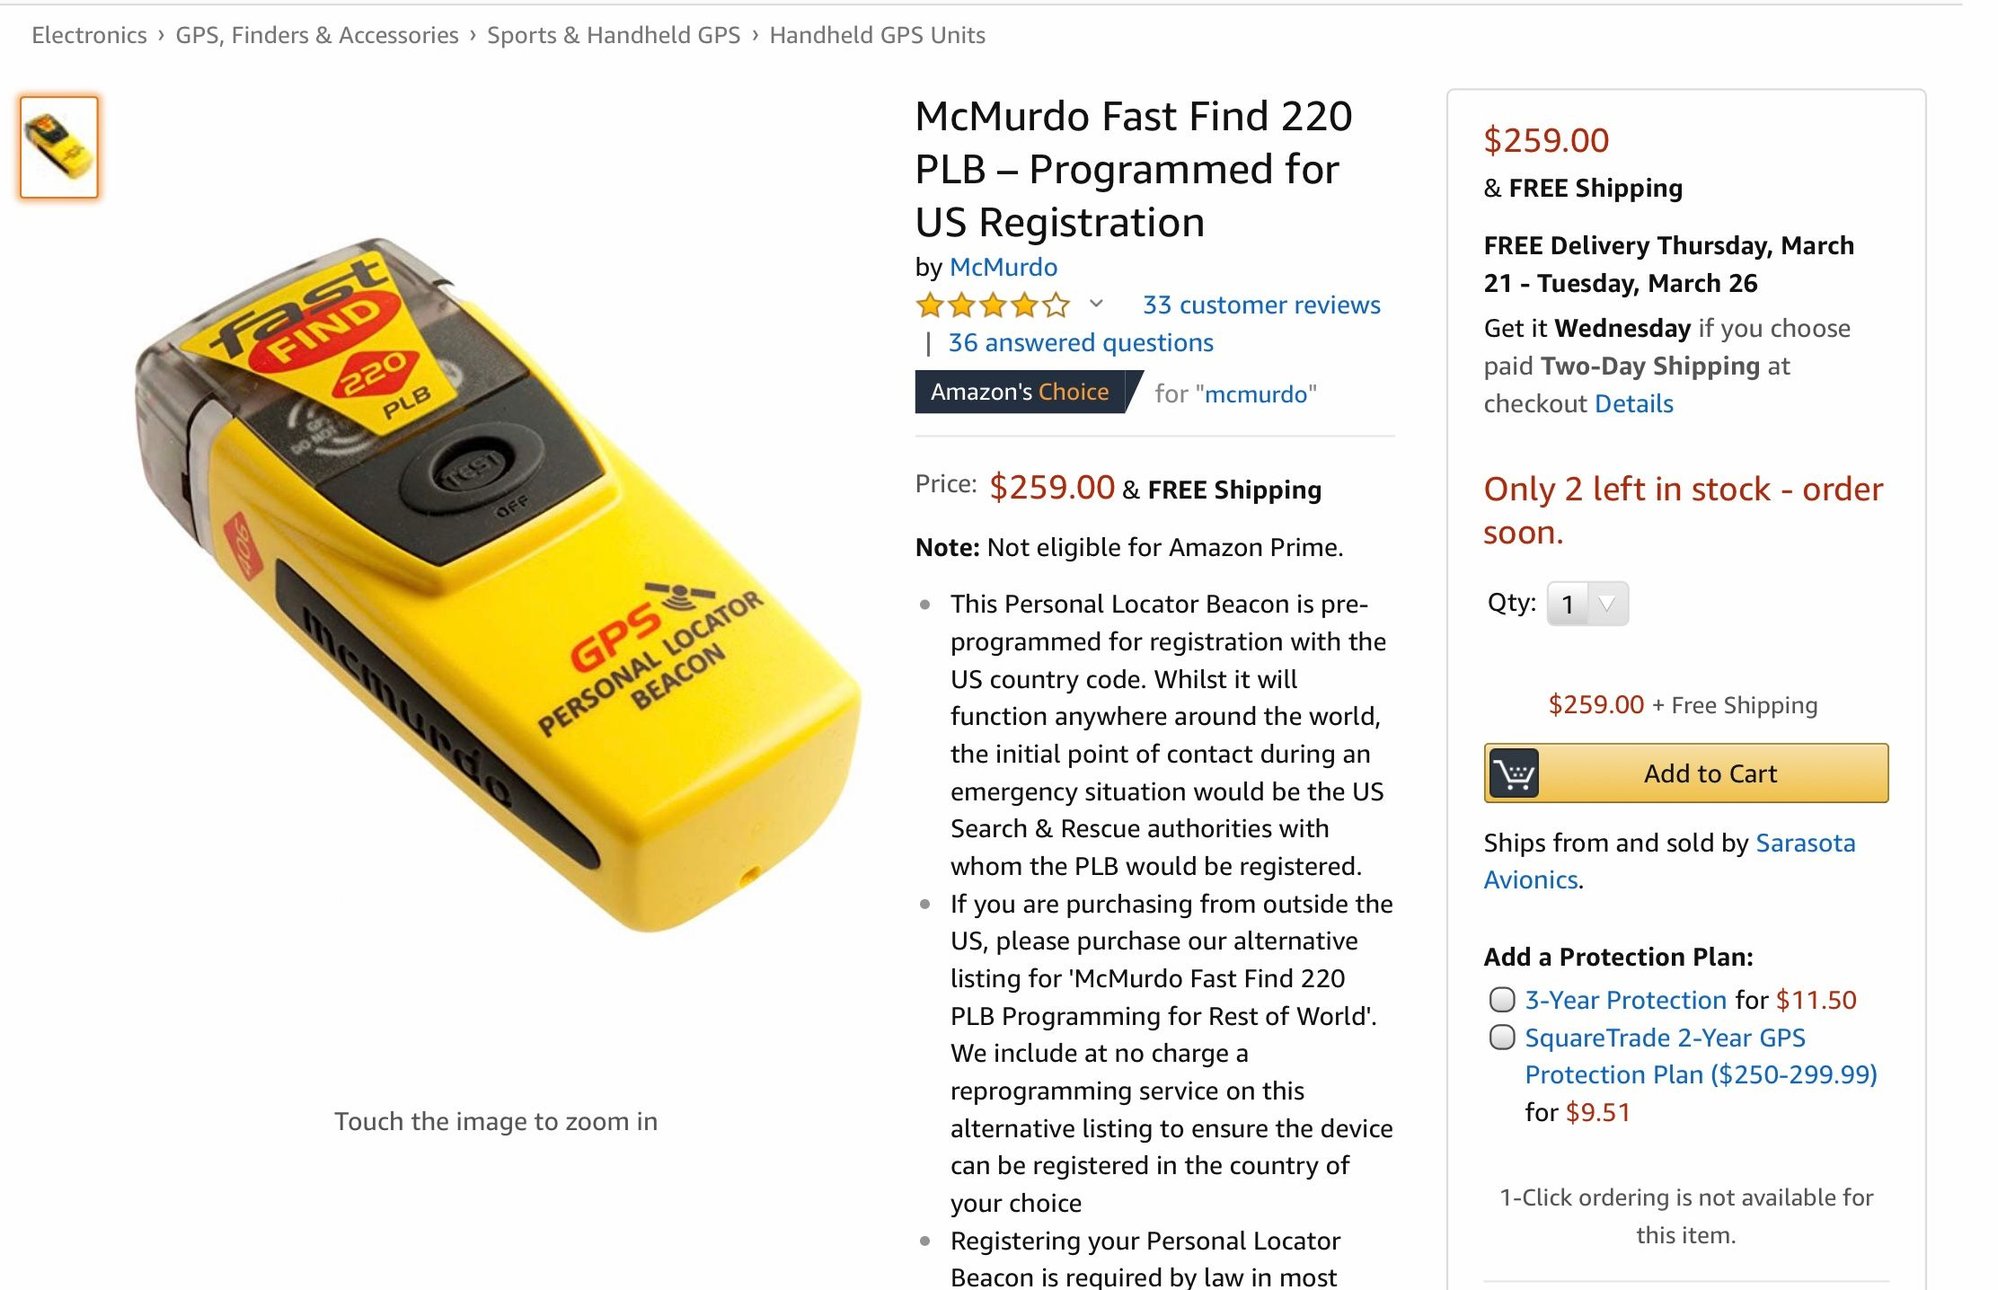This screenshot has height=1290, width=1998.
Task: Click the Sarasota Avionics seller link
Action: 1669,861
